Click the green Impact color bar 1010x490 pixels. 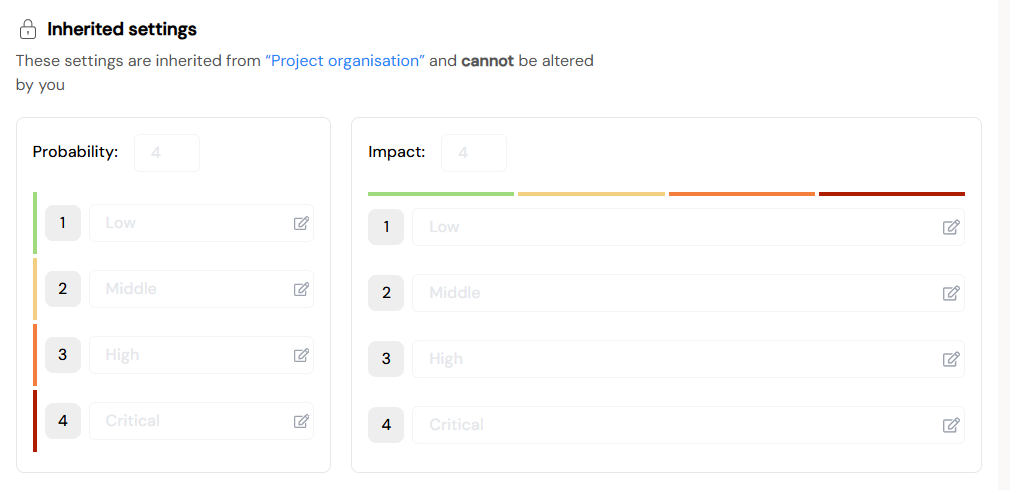[441, 194]
